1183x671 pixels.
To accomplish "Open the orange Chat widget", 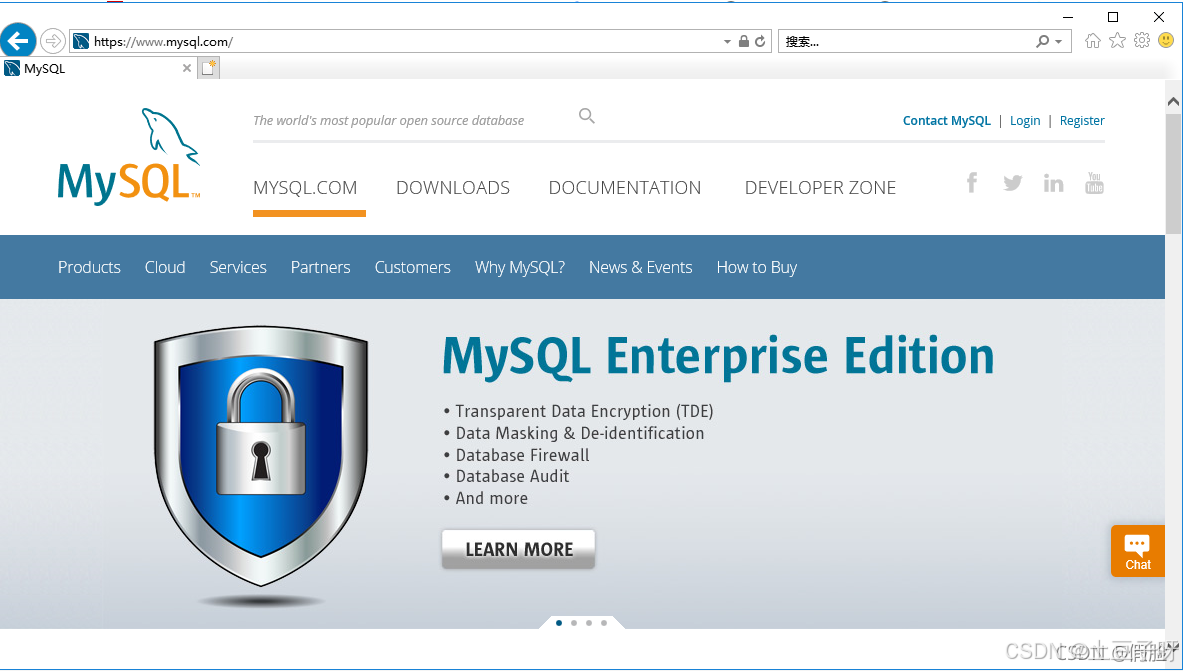I will point(1138,551).
